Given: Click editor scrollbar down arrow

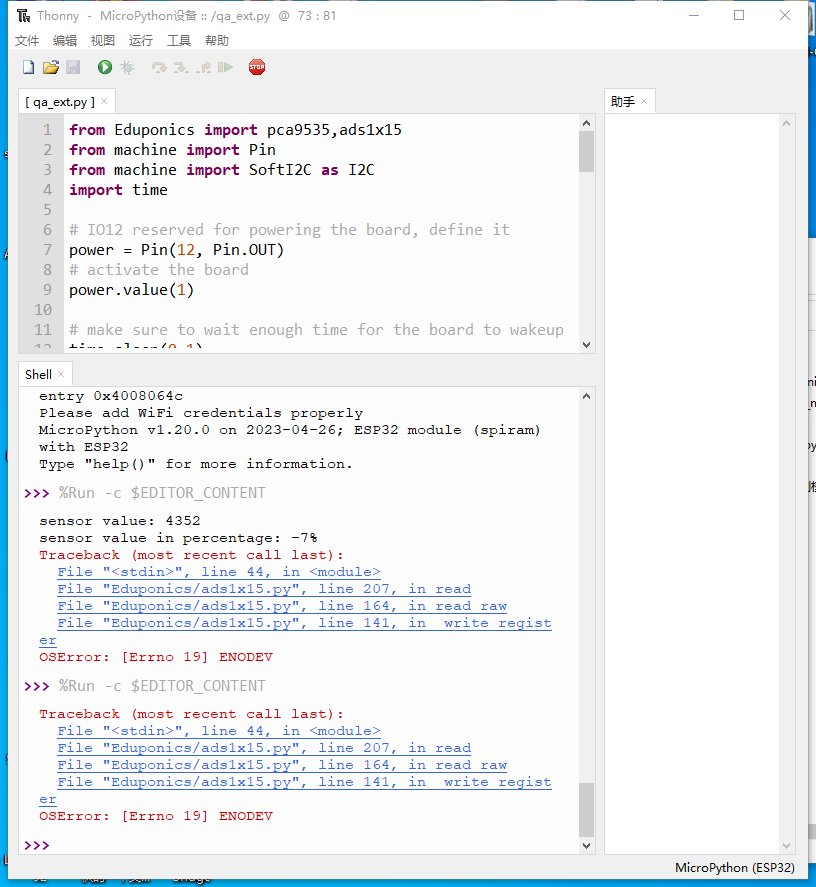Looking at the screenshot, I should point(586,345).
